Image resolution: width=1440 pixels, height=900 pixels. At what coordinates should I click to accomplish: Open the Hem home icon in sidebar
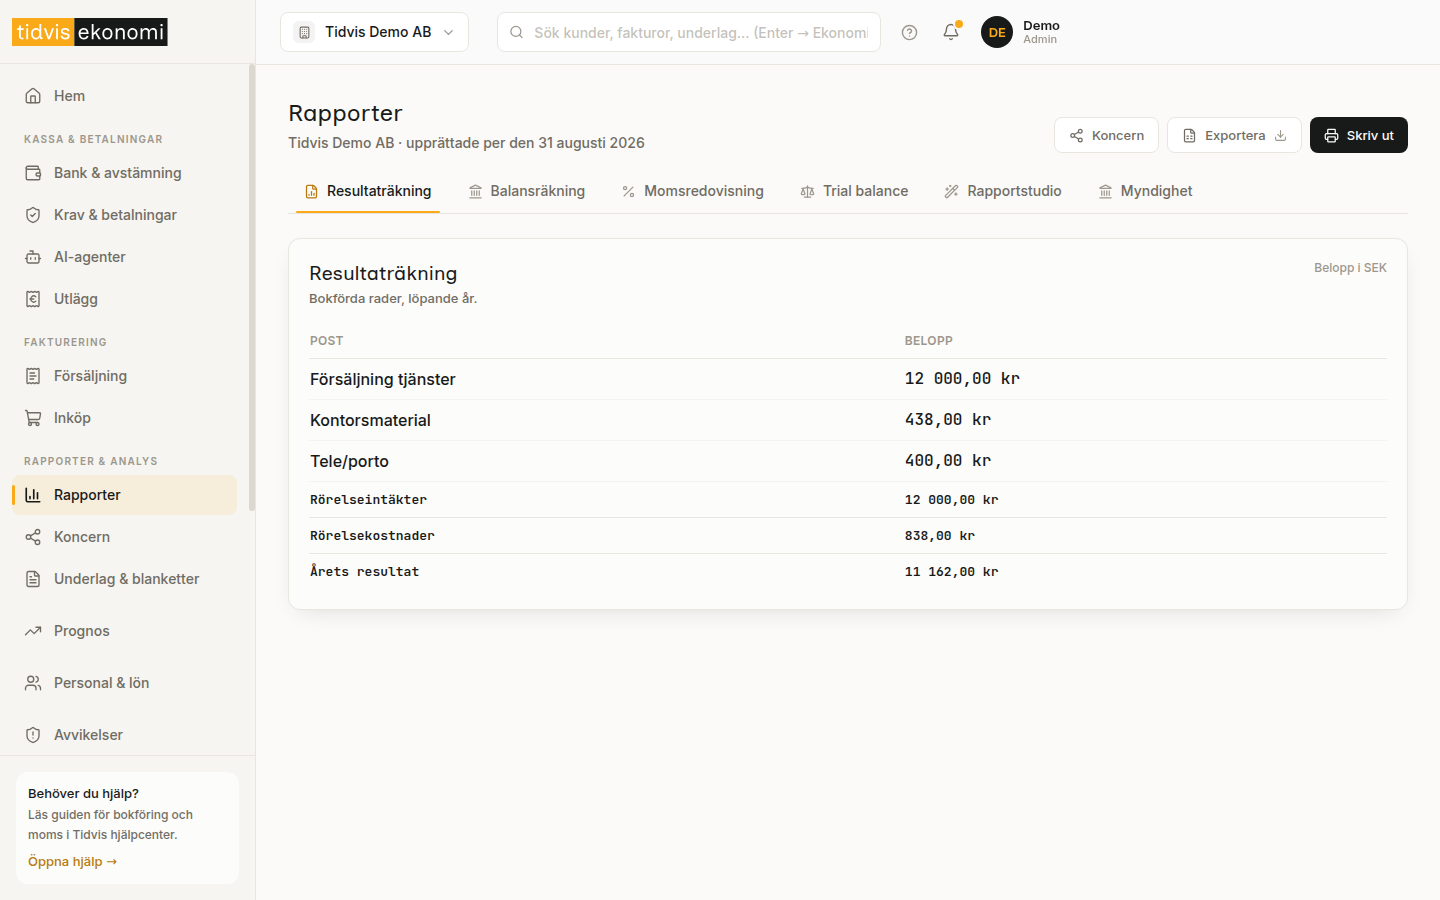click(x=33, y=96)
